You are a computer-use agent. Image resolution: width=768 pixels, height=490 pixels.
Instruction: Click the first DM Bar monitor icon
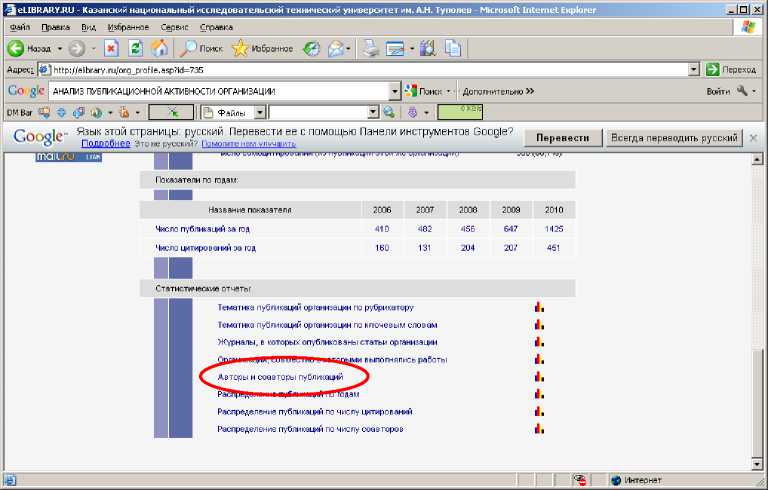click(x=45, y=113)
